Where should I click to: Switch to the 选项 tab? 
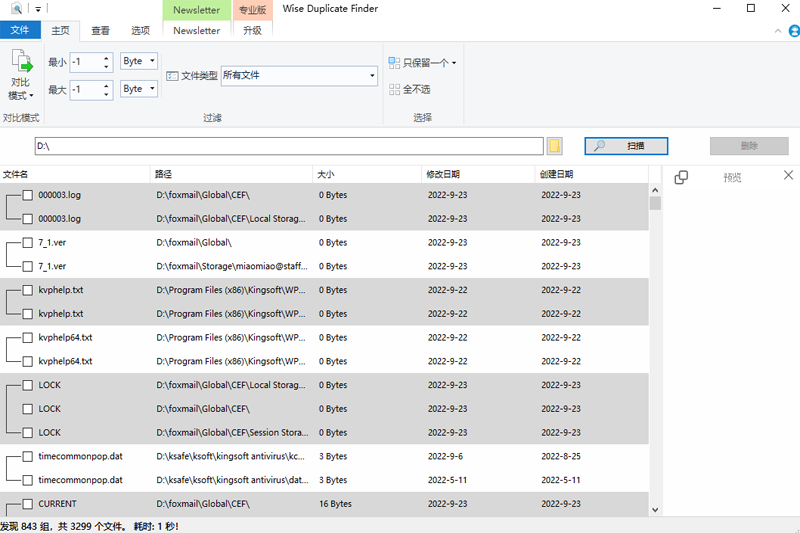[140, 31]
